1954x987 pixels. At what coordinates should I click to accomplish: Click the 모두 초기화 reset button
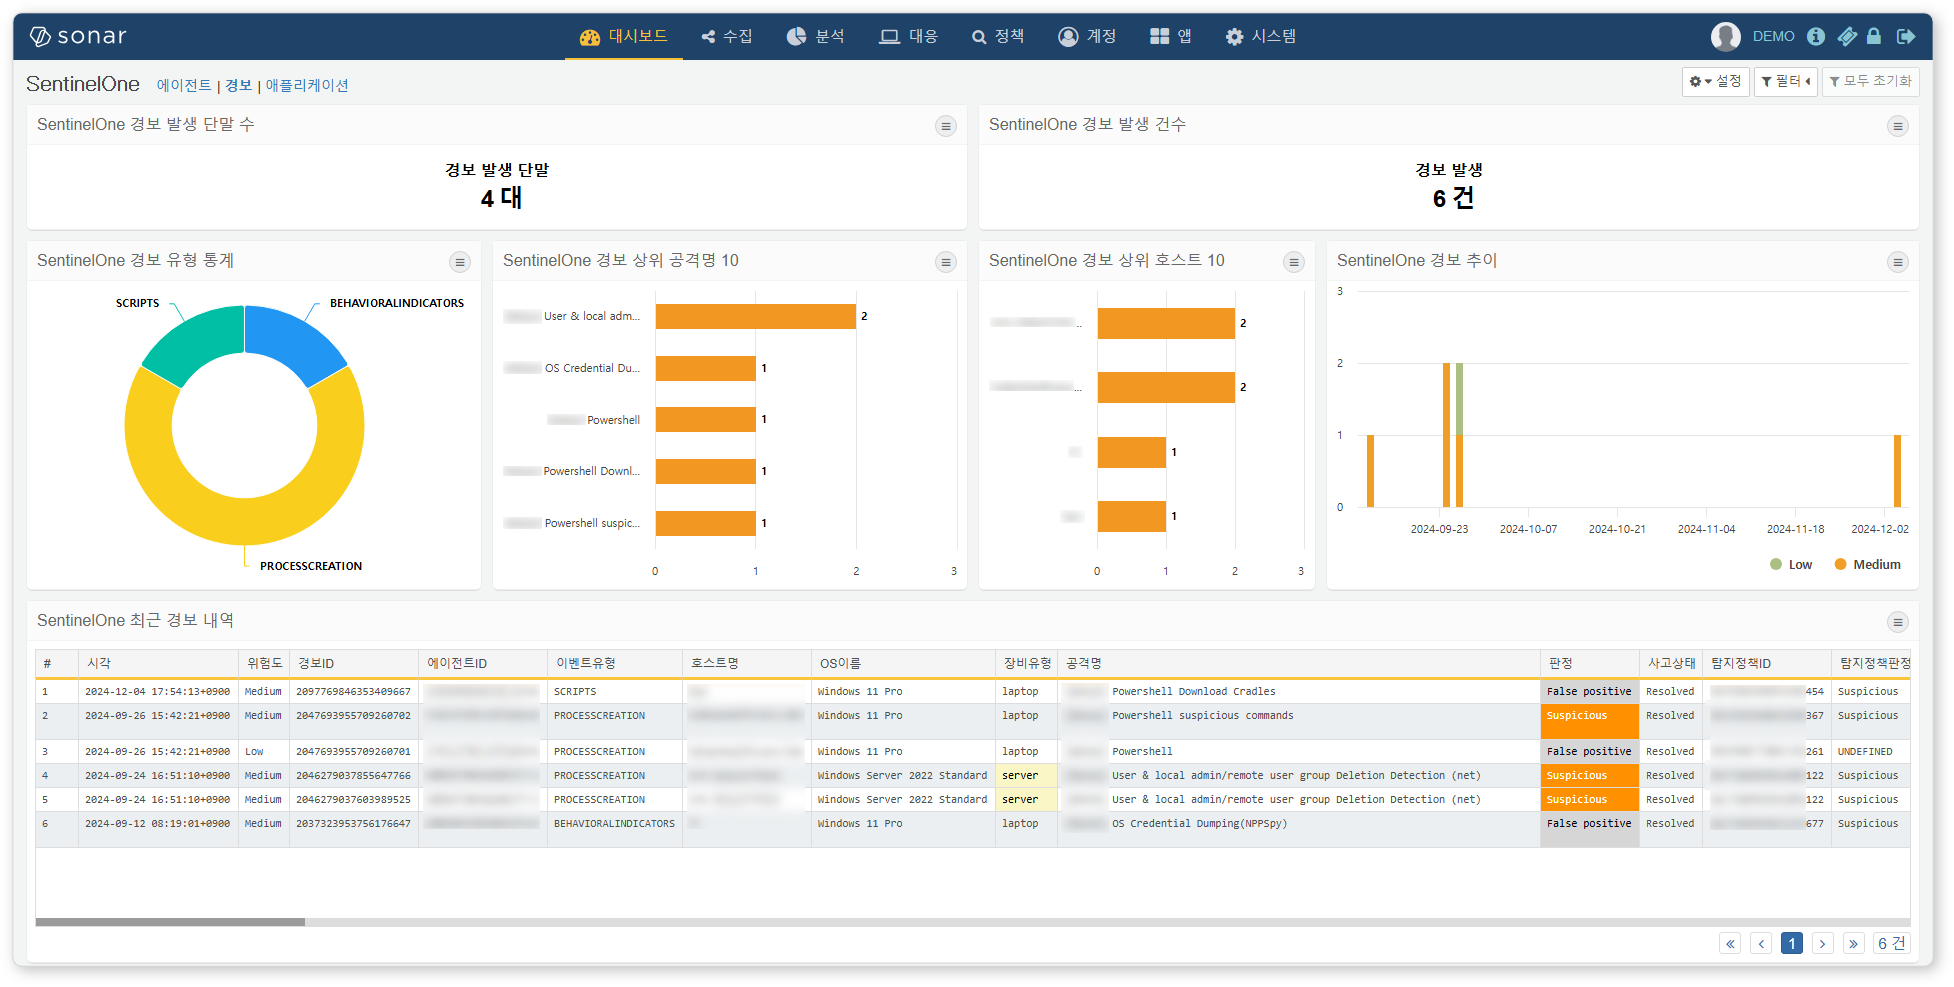click(x=1870, y=81)
